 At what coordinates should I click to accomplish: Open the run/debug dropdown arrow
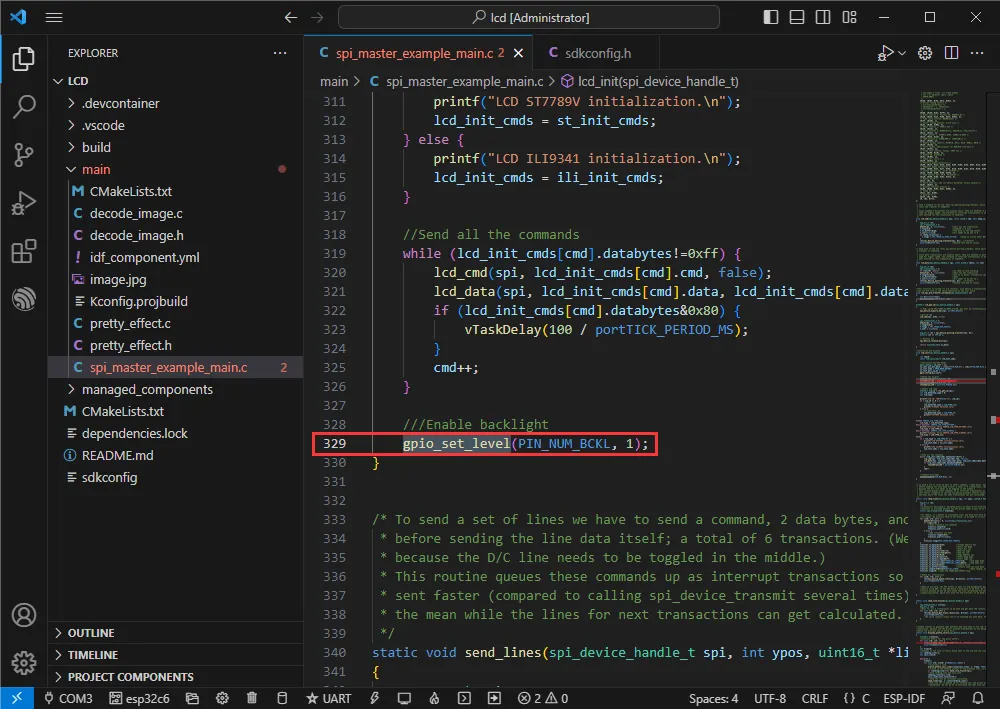click(x=902, y=53)
